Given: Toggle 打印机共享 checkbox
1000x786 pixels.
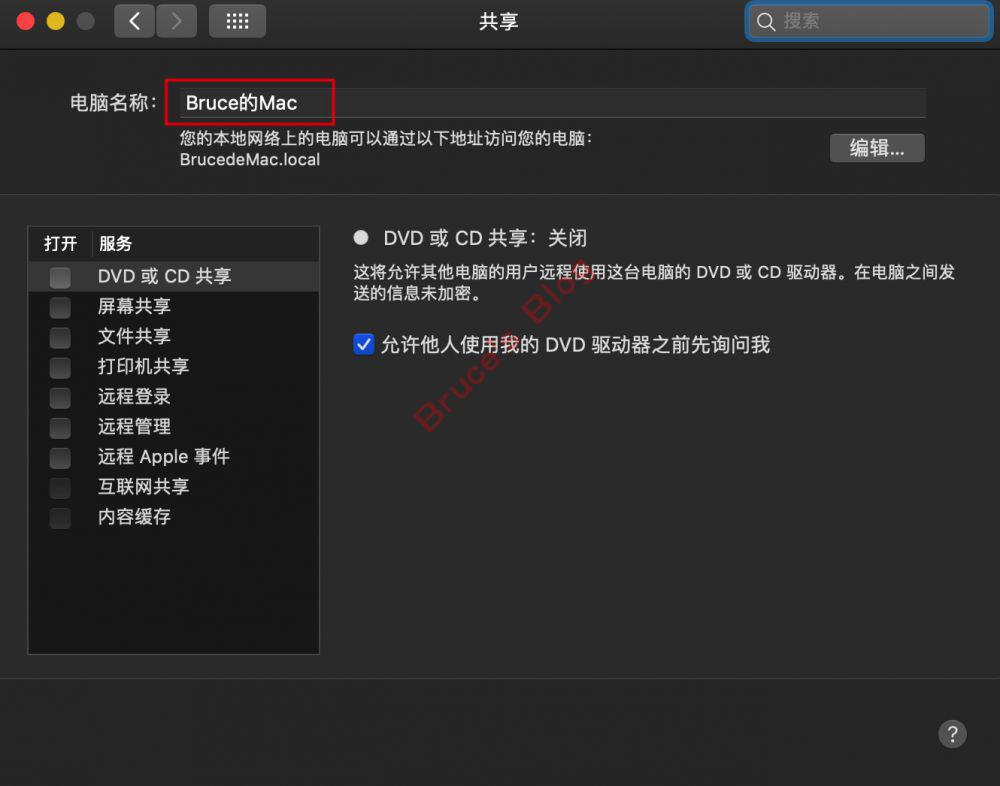Looking at the screenshot, I should 60,367.
